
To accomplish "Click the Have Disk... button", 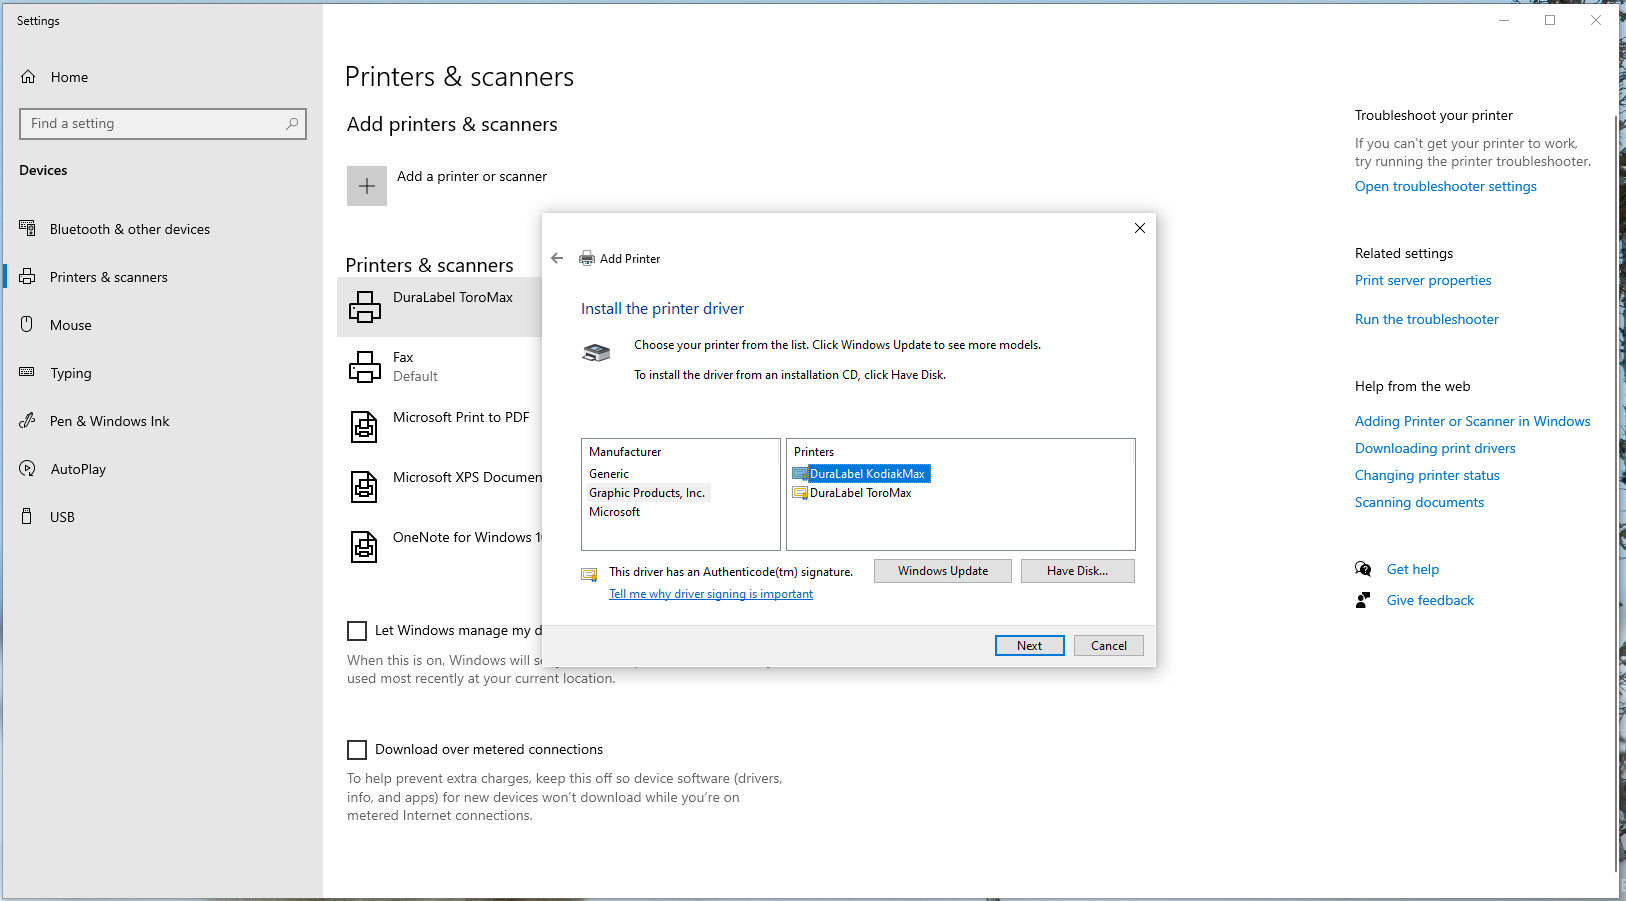I will click(x=1077, y=571).
